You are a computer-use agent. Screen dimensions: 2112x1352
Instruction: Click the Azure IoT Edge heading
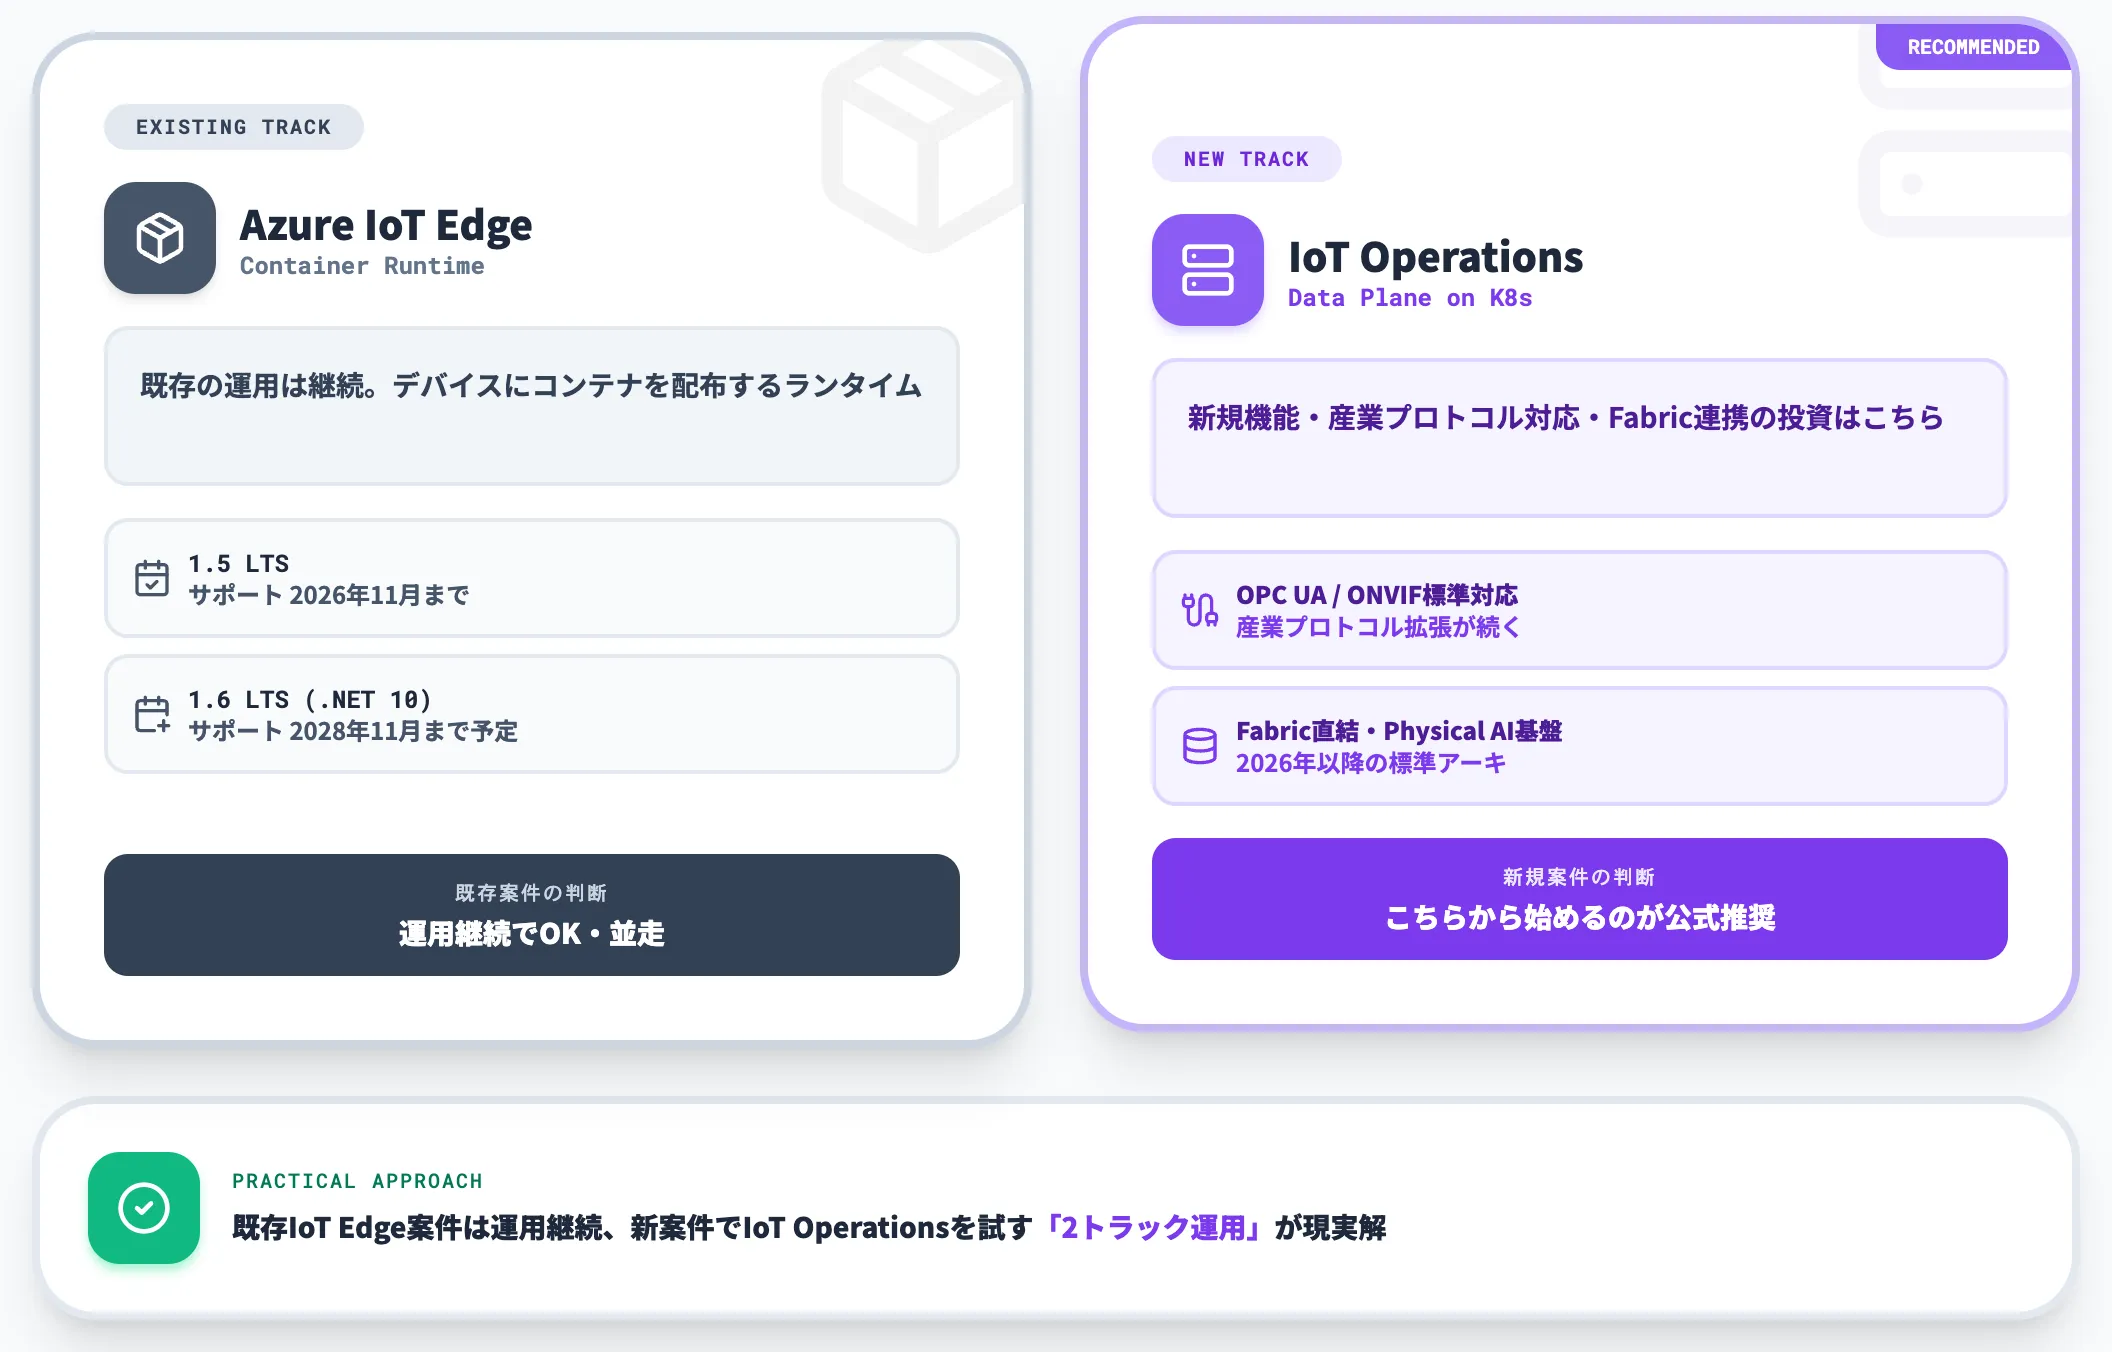pyautogui.click(x=386, y=225)
